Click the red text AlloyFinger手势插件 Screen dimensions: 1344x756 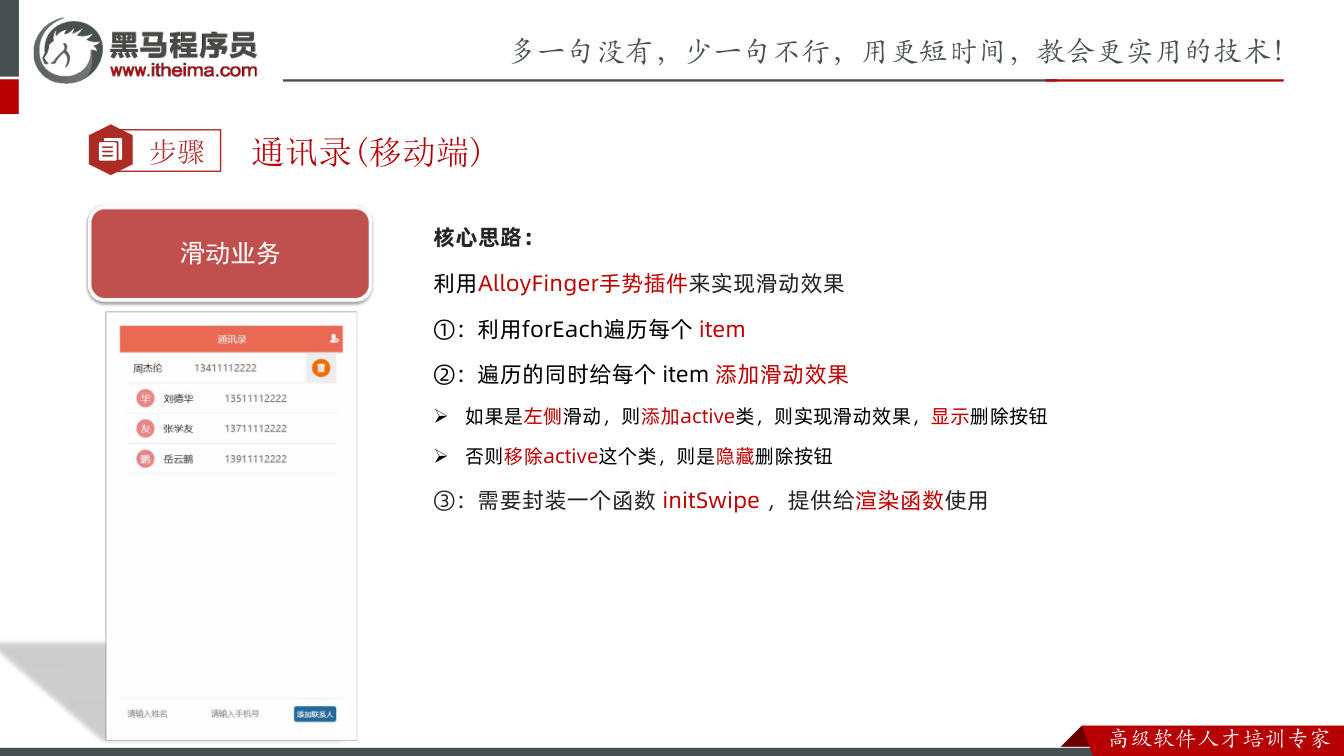583,283
